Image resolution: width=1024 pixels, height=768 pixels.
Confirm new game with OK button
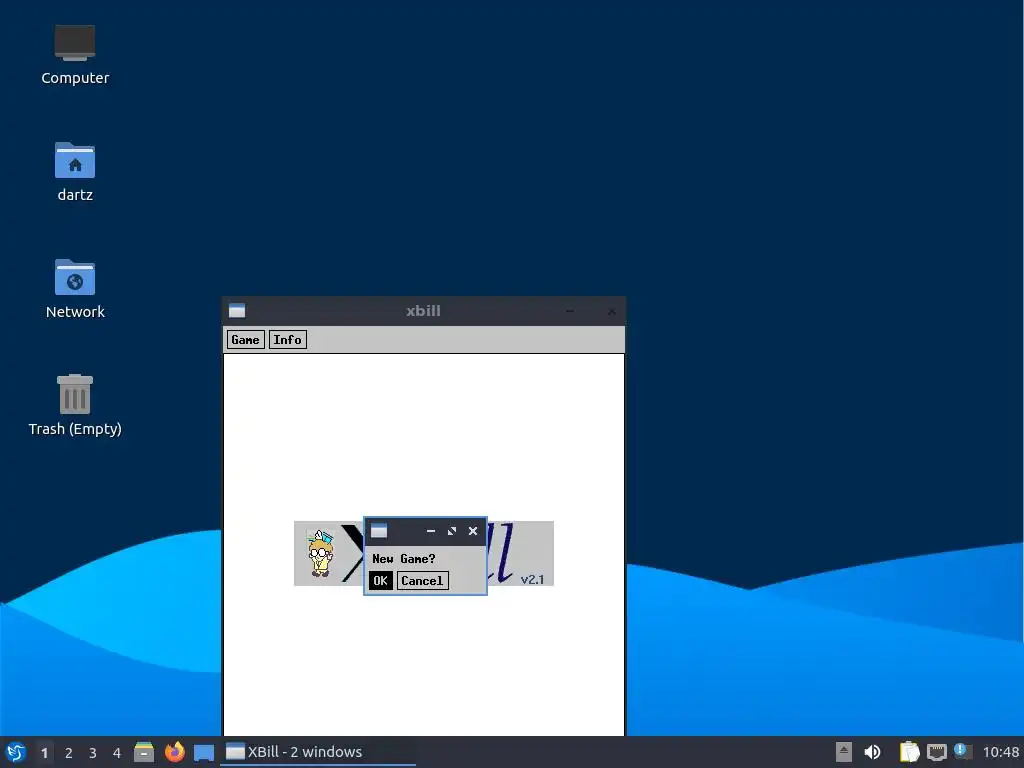point(381,581)
